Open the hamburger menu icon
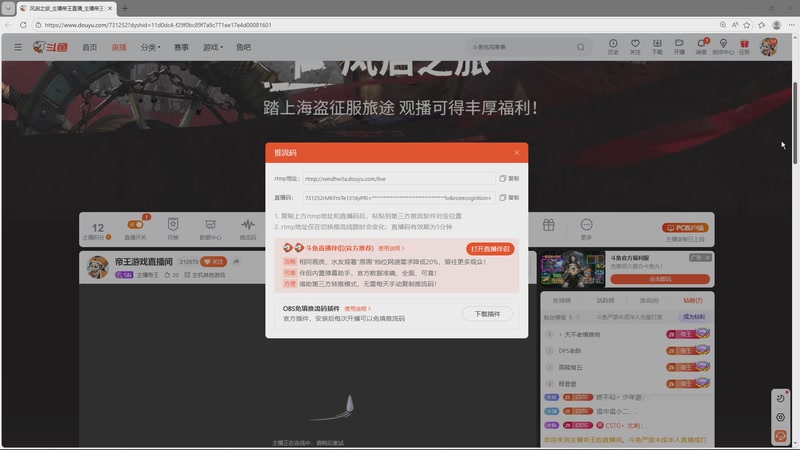Viewport: 800px width, 450px height. (x=18, y=47)
